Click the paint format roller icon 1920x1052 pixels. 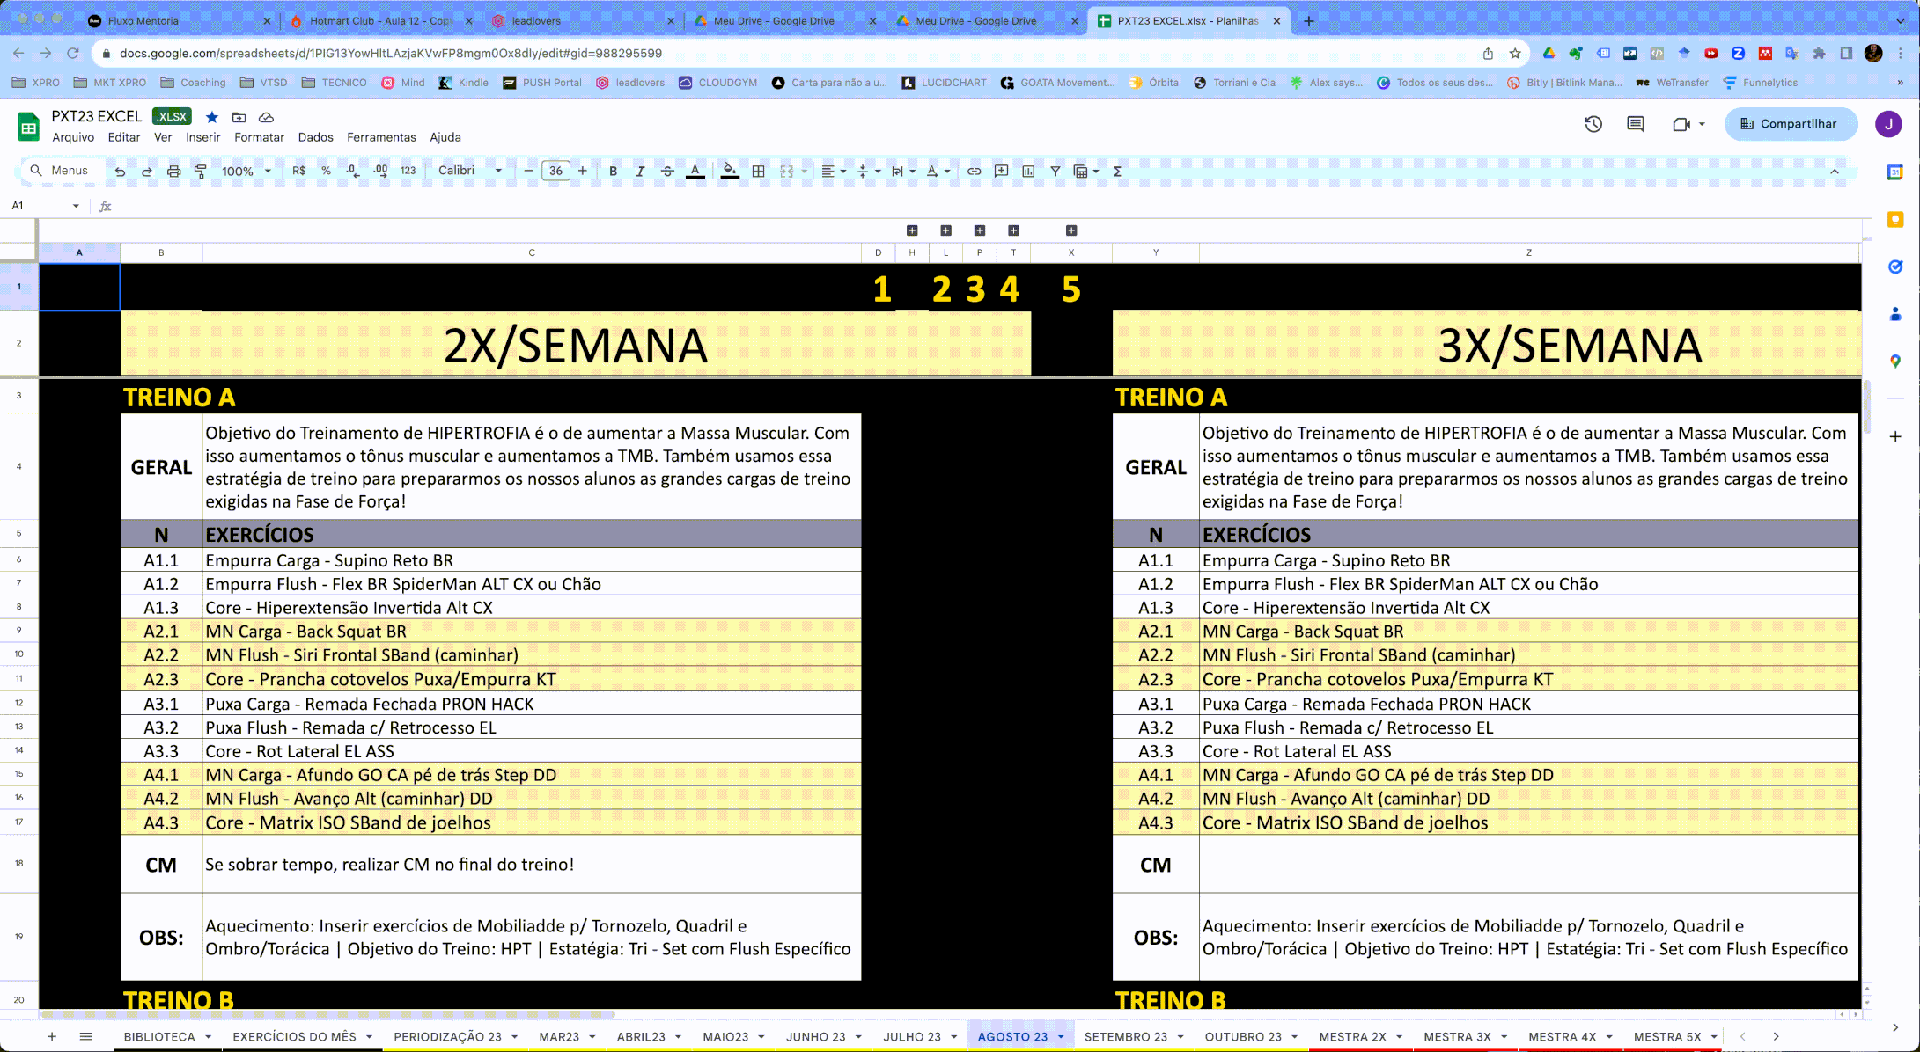coord(201,171)
